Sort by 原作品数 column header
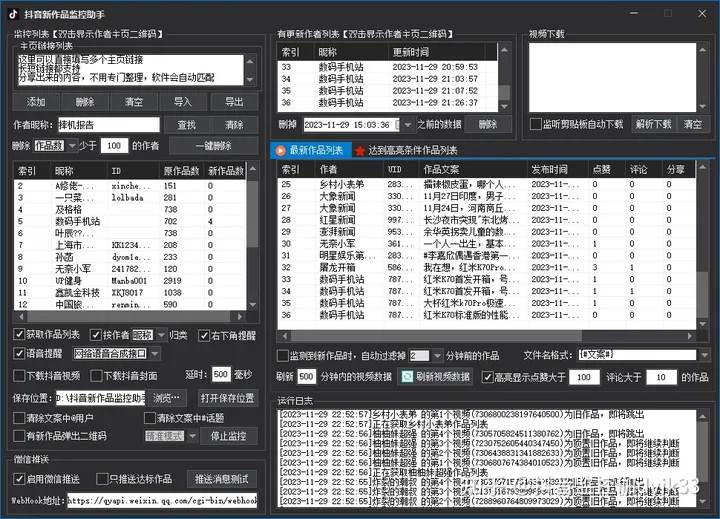 click(x=181, y=171)
